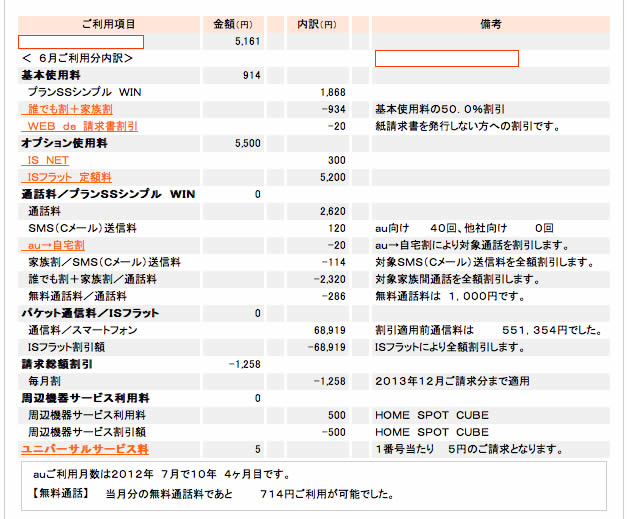Click note 割引適用前通信料は 551,354円でした。
The image size is (627, 519).
[489, 330]
